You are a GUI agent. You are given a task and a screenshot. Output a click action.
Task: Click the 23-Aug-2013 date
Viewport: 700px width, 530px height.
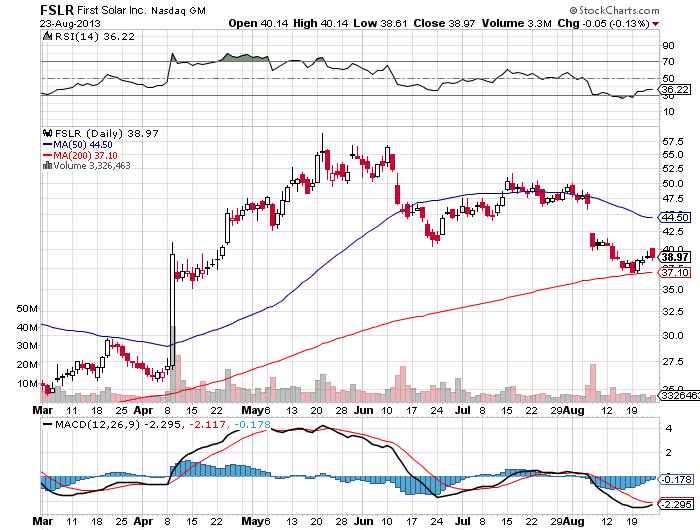pyautogui.click(x=70, y=24)
